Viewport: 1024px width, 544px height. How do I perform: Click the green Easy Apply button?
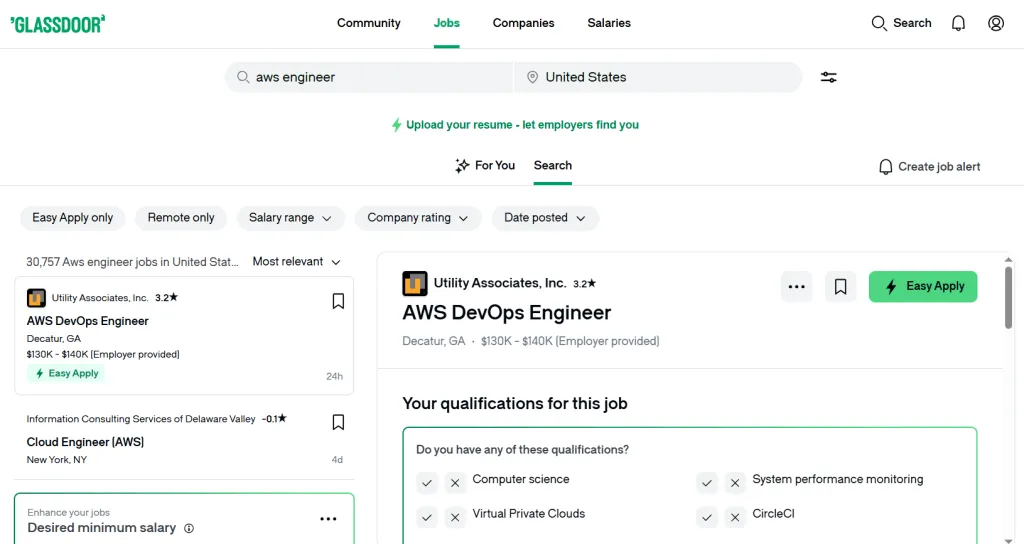[x=923, y=286]
